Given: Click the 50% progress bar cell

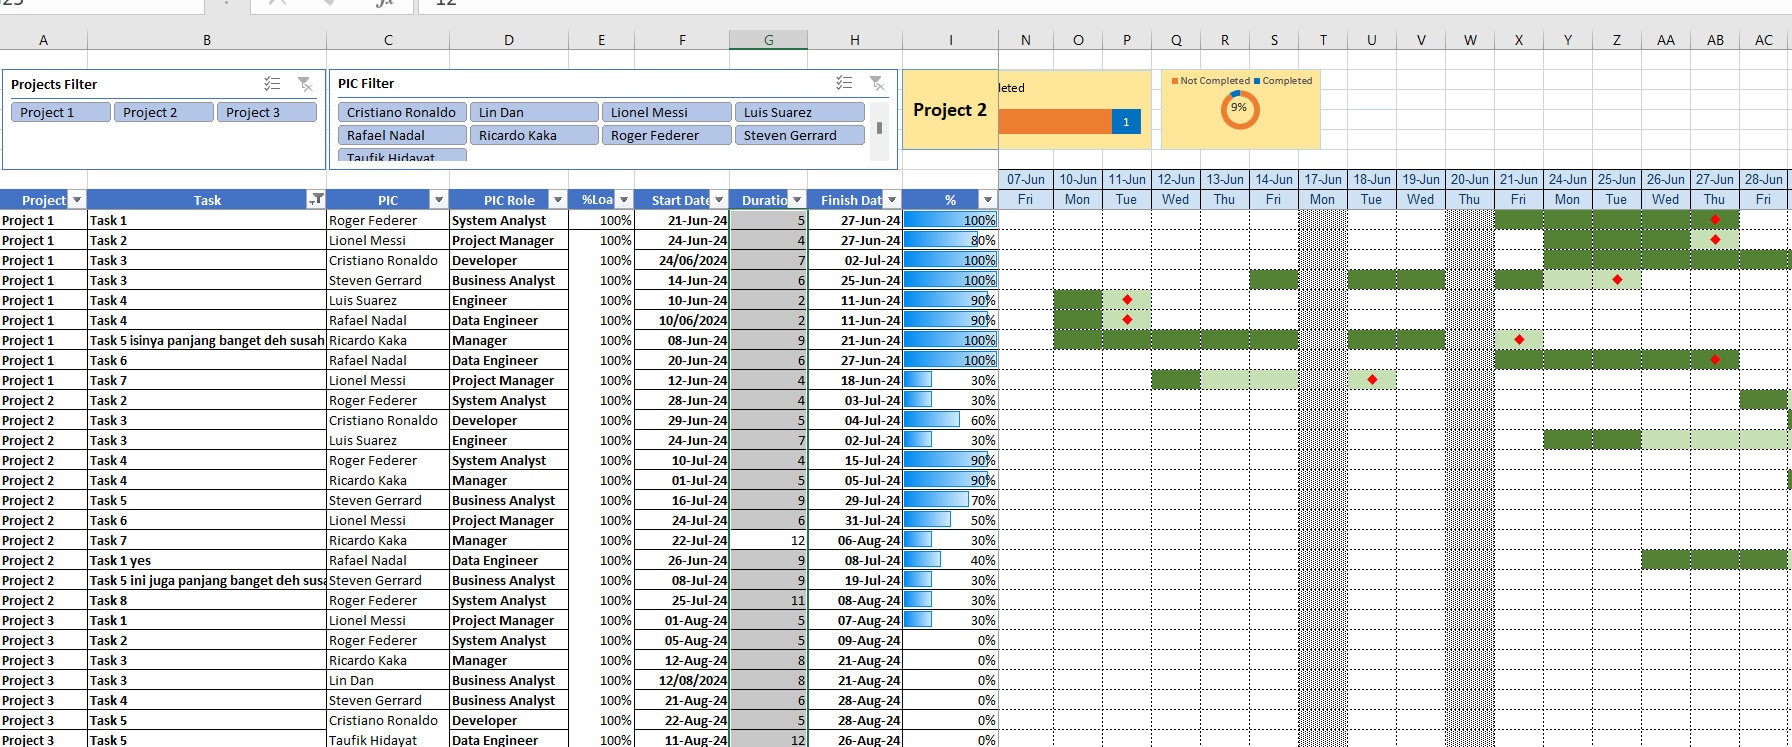Looking at the screenshot, I should [950, 520].
